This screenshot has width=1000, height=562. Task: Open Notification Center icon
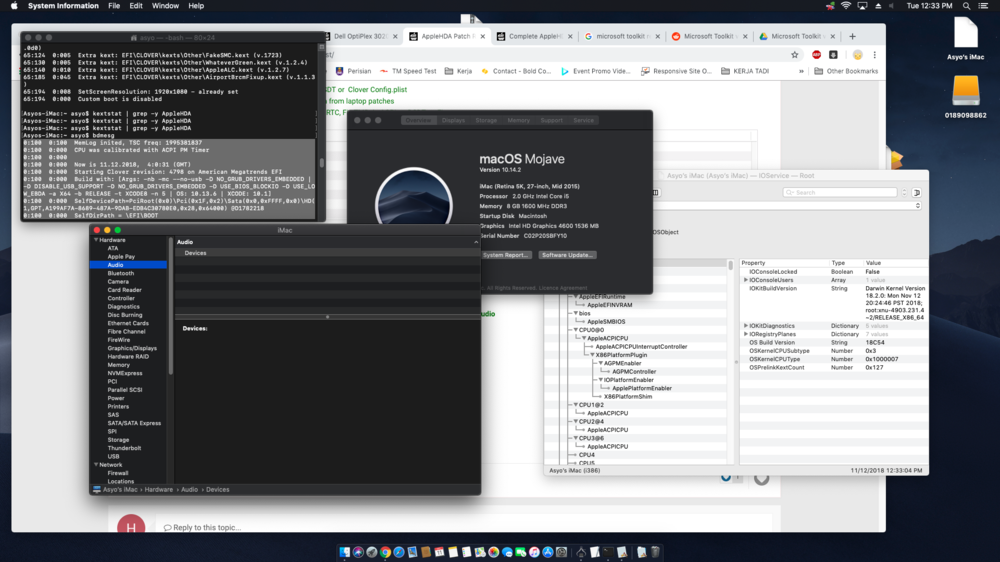click(x=983, y=6)
